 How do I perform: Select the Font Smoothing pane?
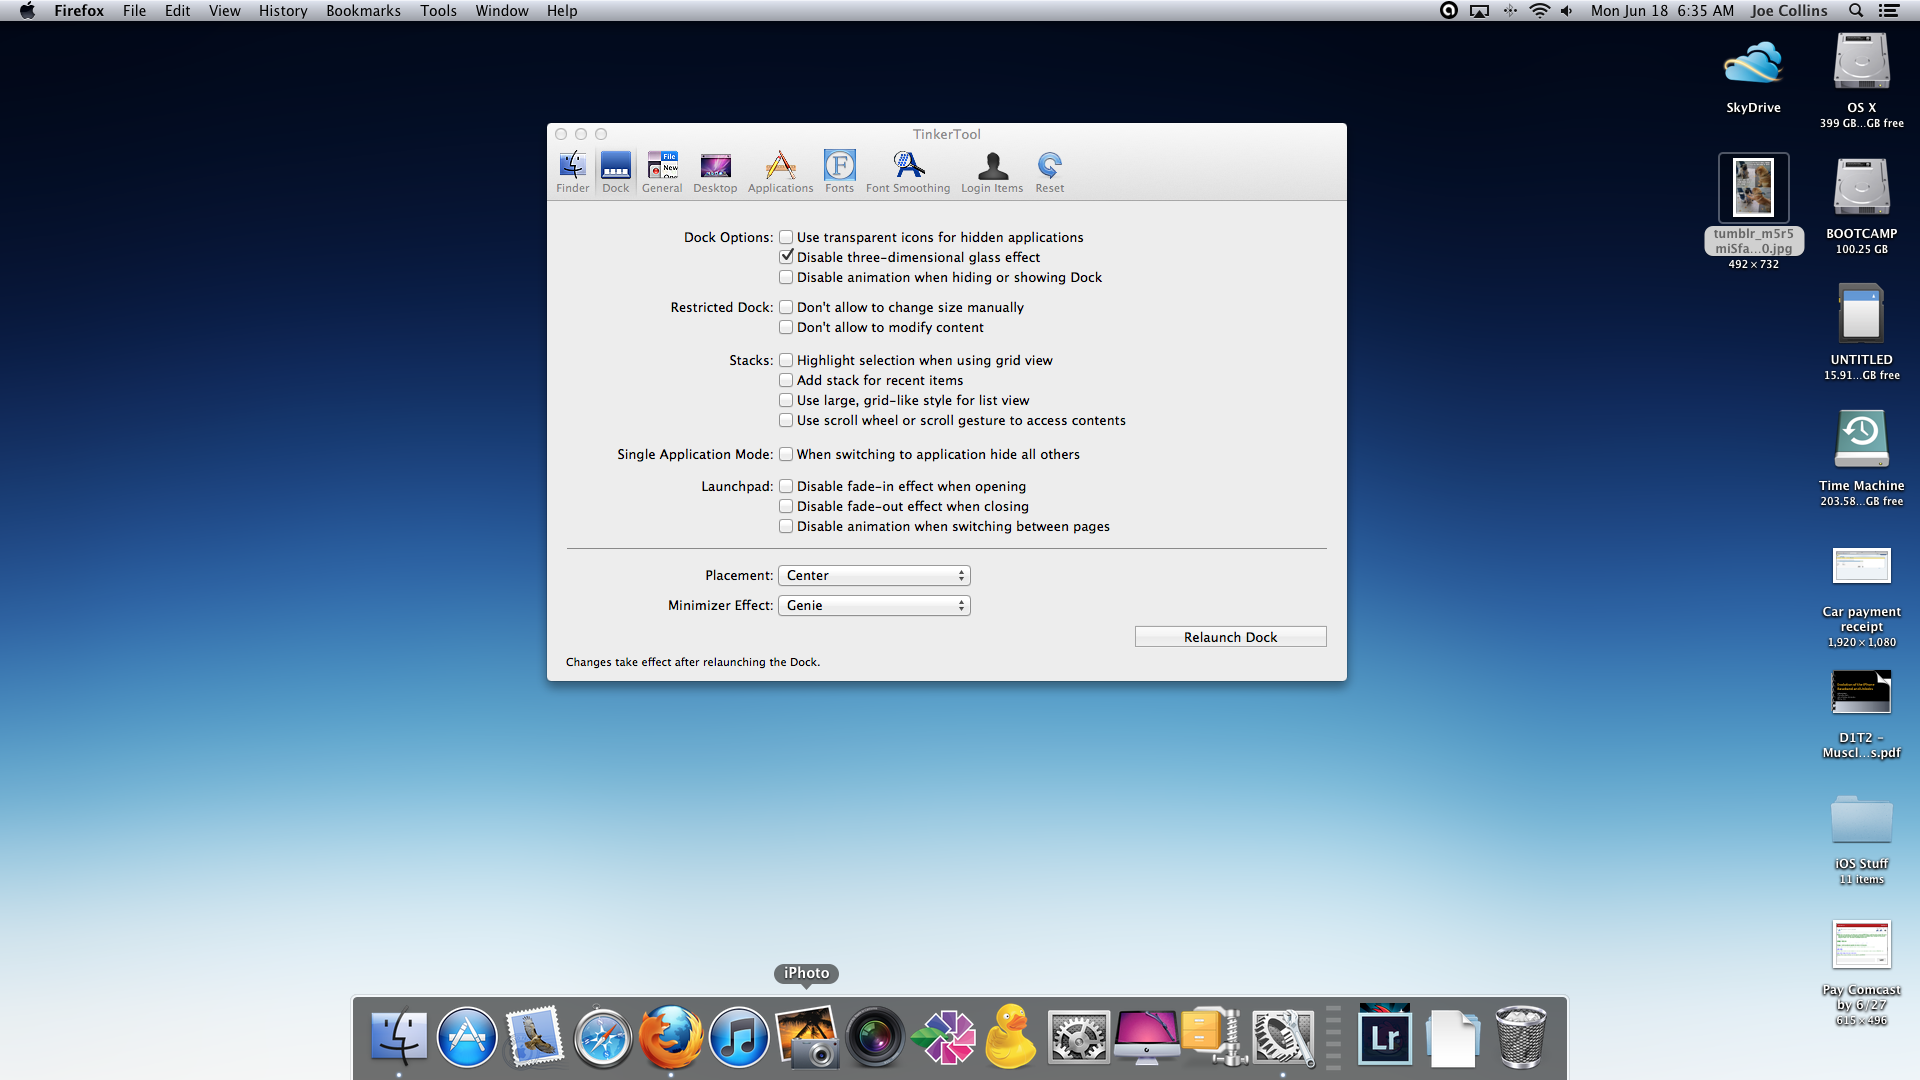click(907, 171)
